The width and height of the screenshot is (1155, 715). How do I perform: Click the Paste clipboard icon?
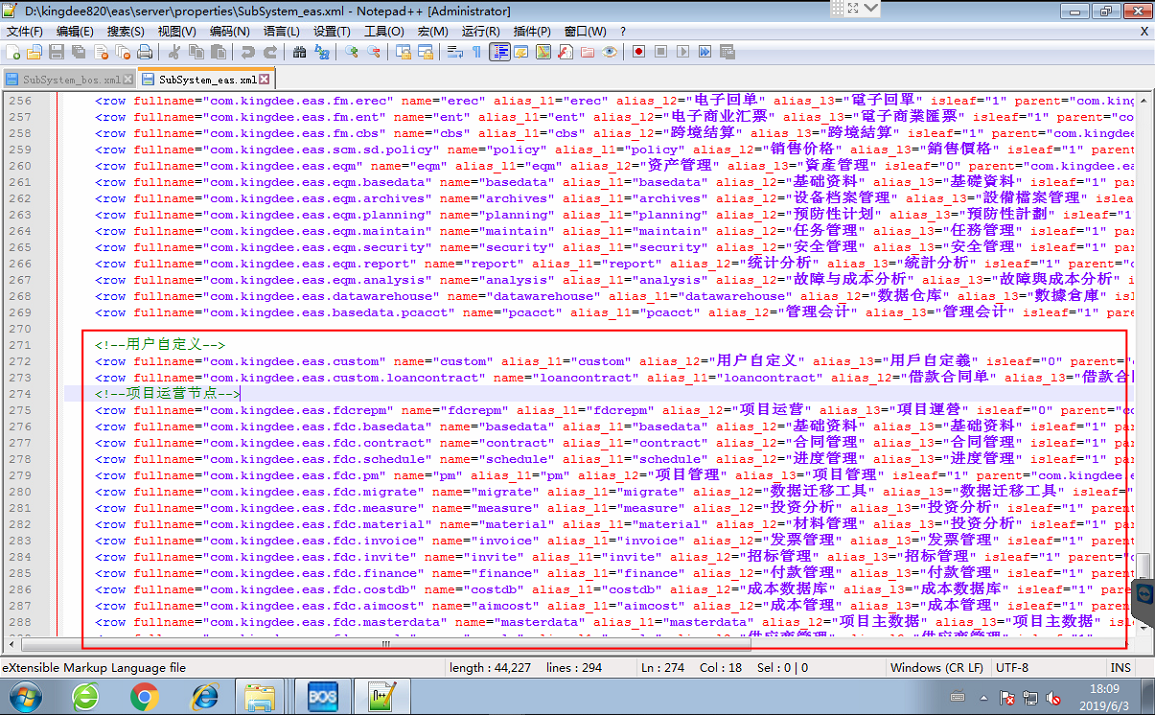(x=218, y=52)
